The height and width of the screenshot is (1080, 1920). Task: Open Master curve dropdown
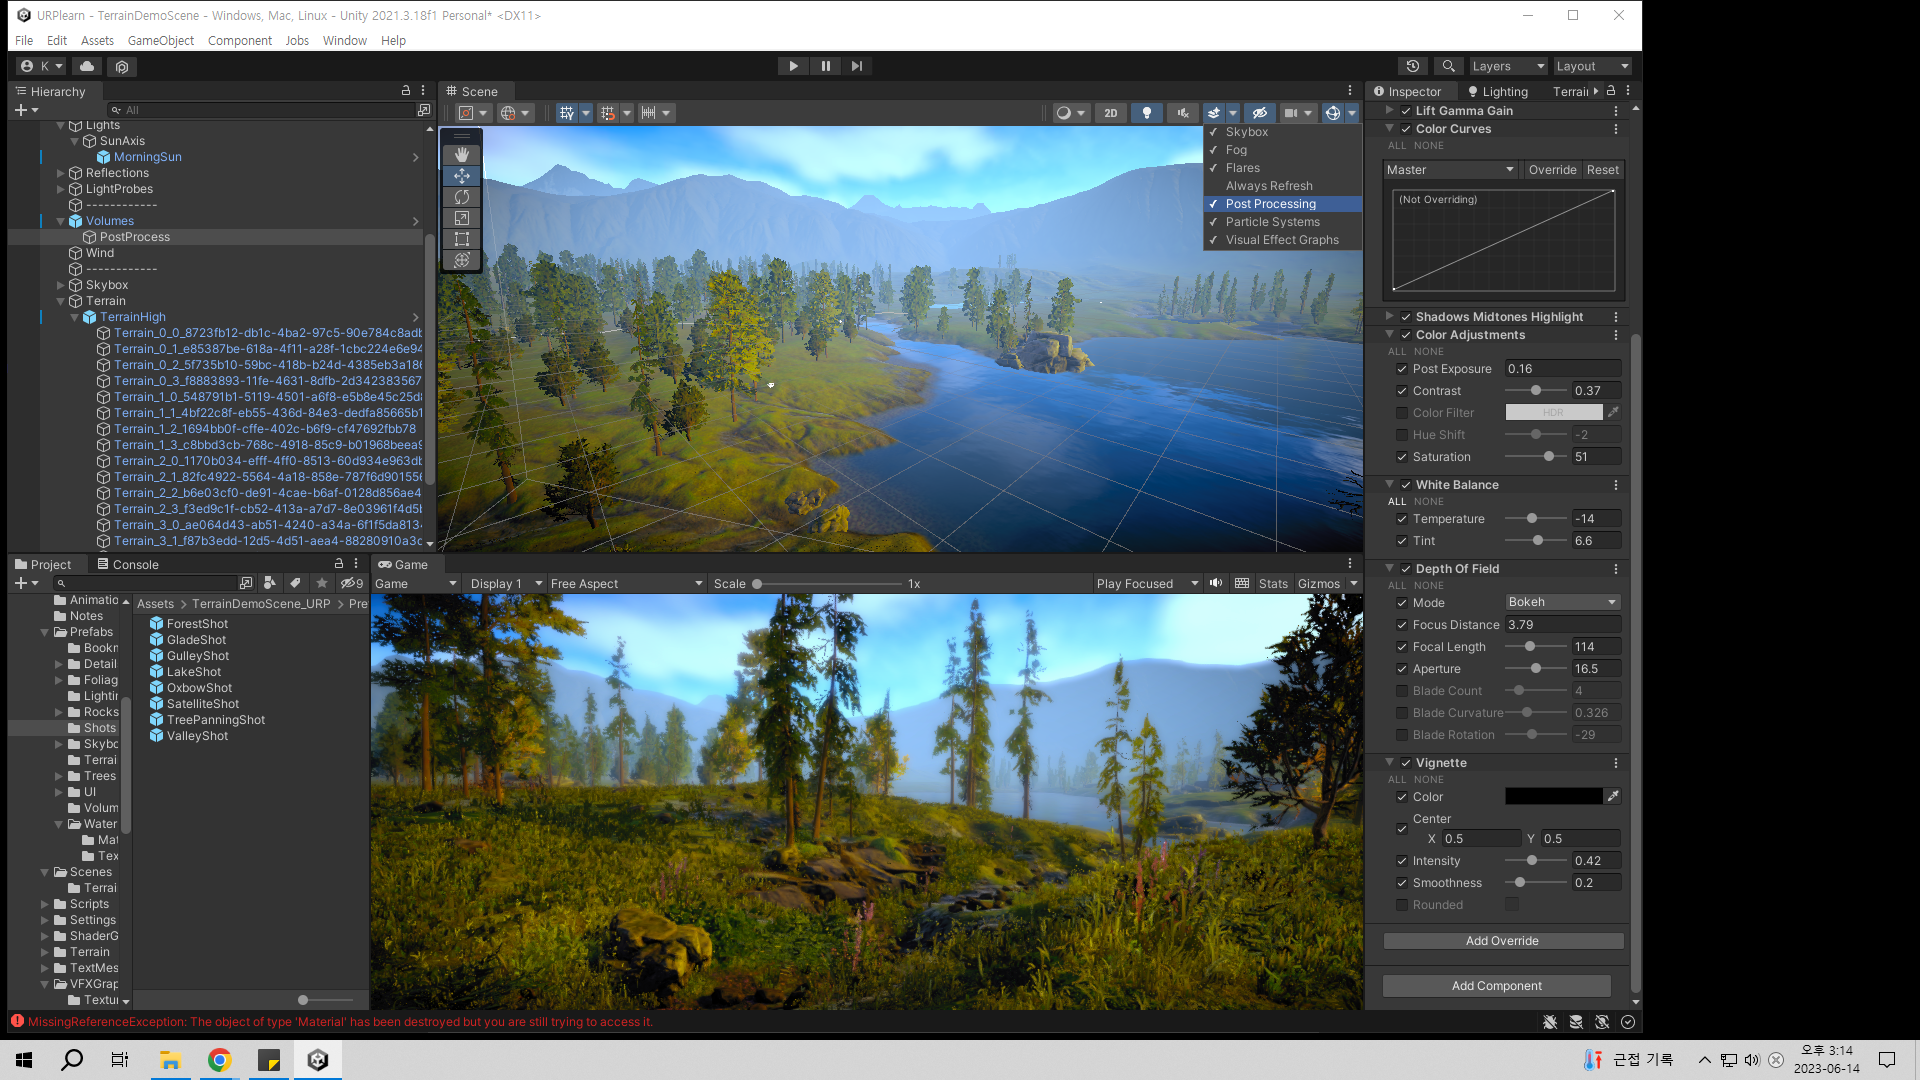click(1450, 170)
